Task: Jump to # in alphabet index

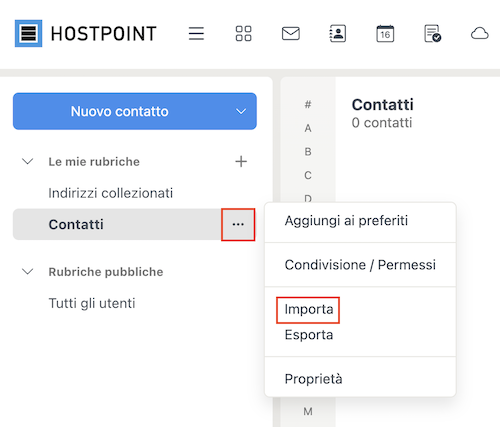Action: tap(308, 105)
